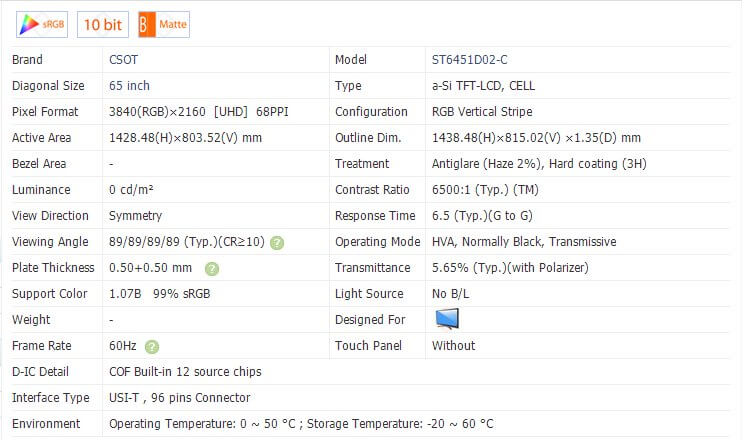The image size is (750, 440).
Task: Click the COF Built-in 12 source chips text
Action: point(185,372)
